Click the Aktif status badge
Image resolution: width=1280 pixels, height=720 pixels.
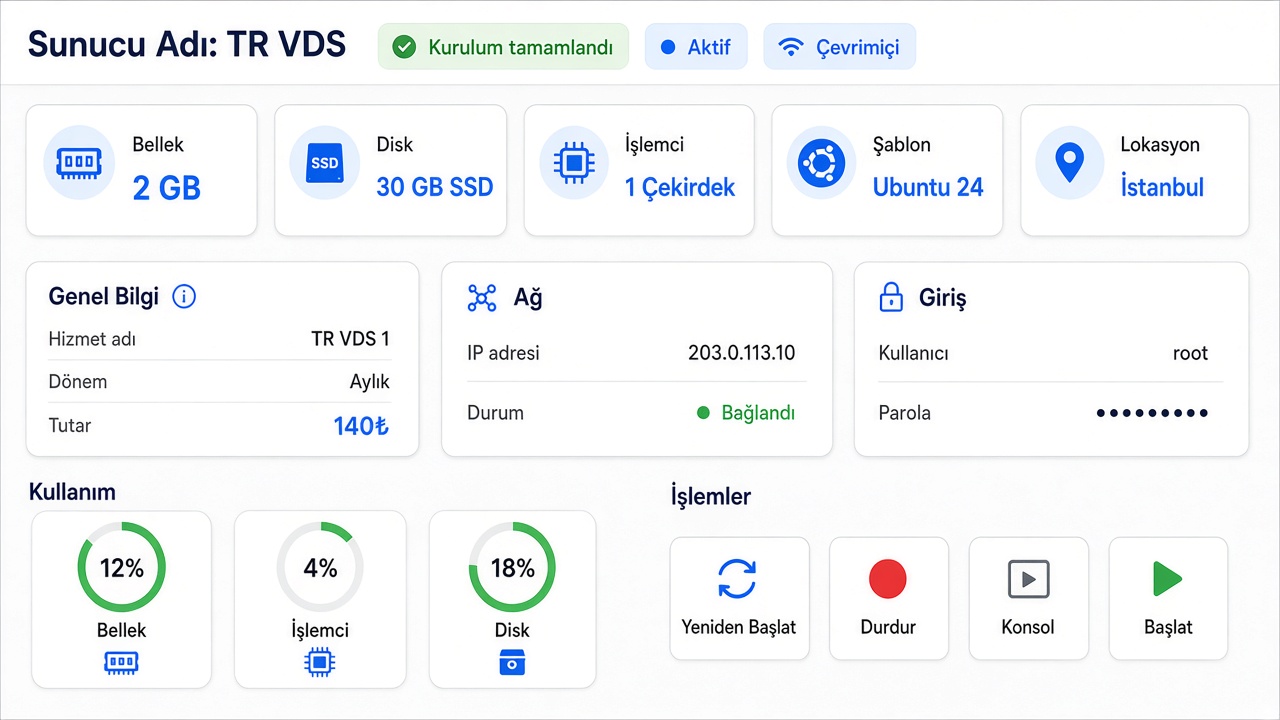click(x=696, y=47)
